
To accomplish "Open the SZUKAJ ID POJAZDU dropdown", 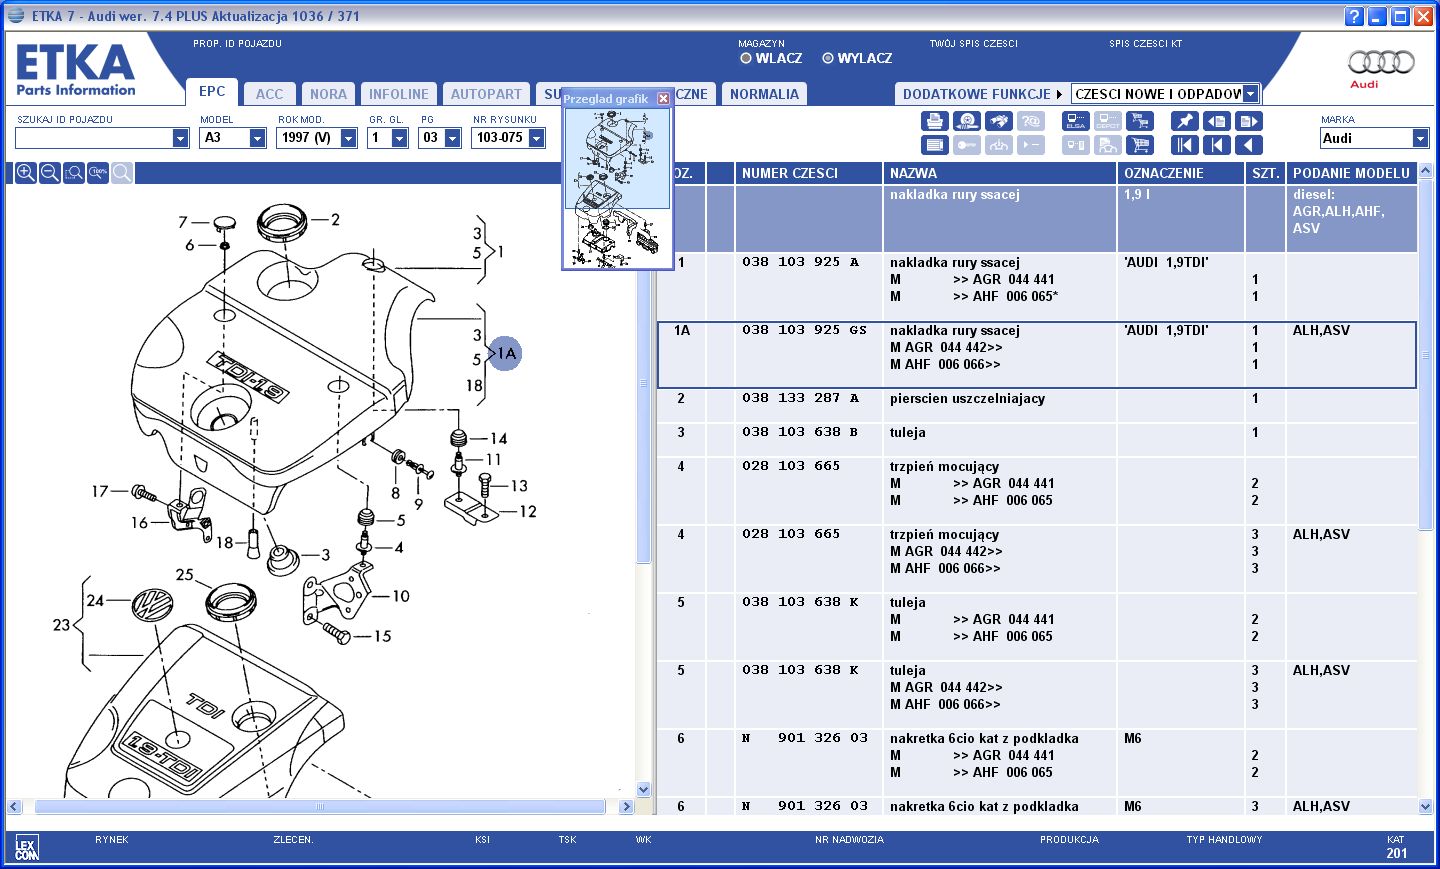I will pos(180,138).
